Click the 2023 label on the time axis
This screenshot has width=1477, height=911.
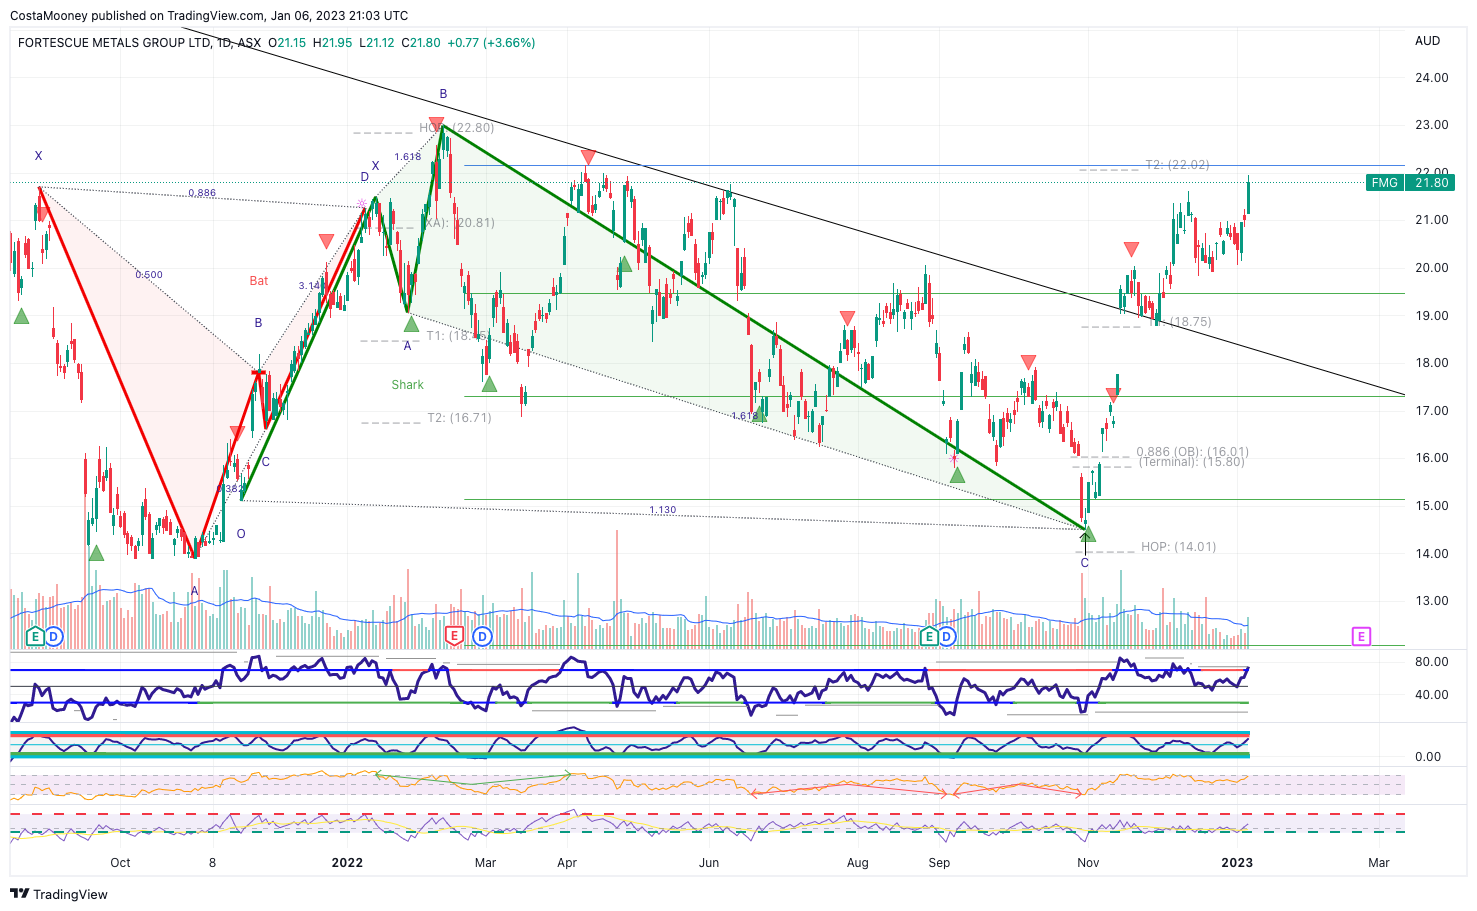(1237, 863)
